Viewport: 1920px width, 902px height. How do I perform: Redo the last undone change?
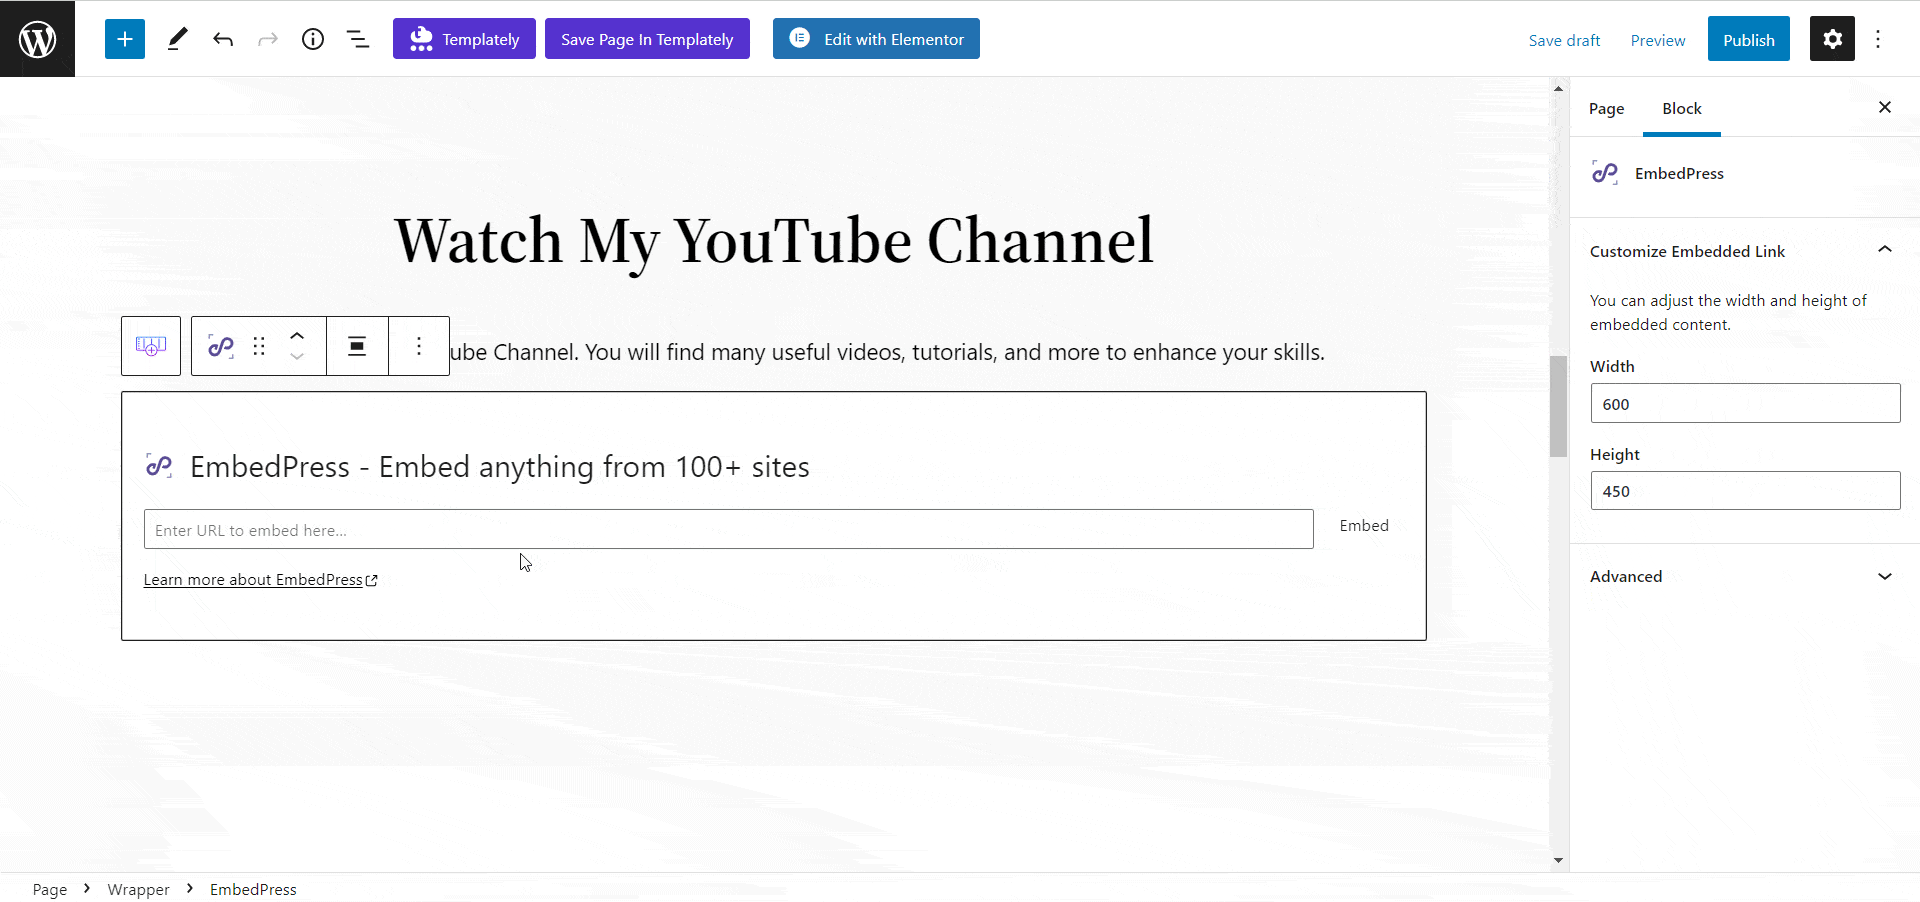click(268, 39)
